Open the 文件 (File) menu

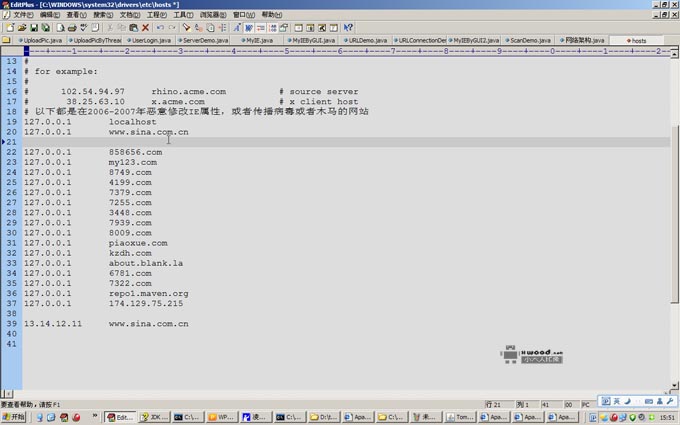[x=23, y=15]
